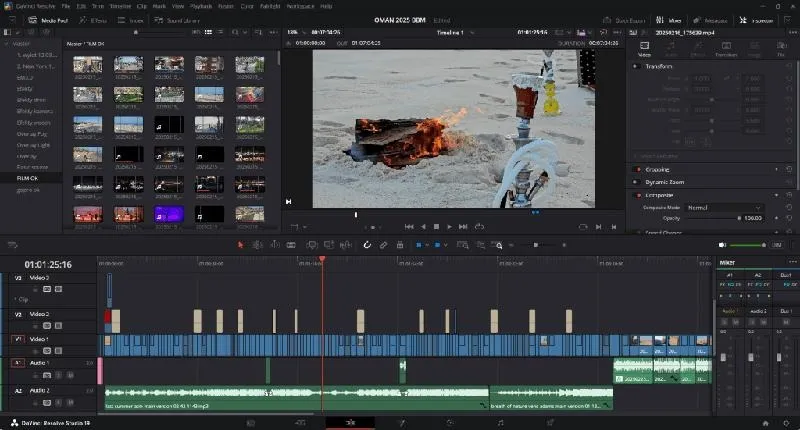Adjust the monitor volume slider
Screen dimensions: 800x430
pos(747,245)
